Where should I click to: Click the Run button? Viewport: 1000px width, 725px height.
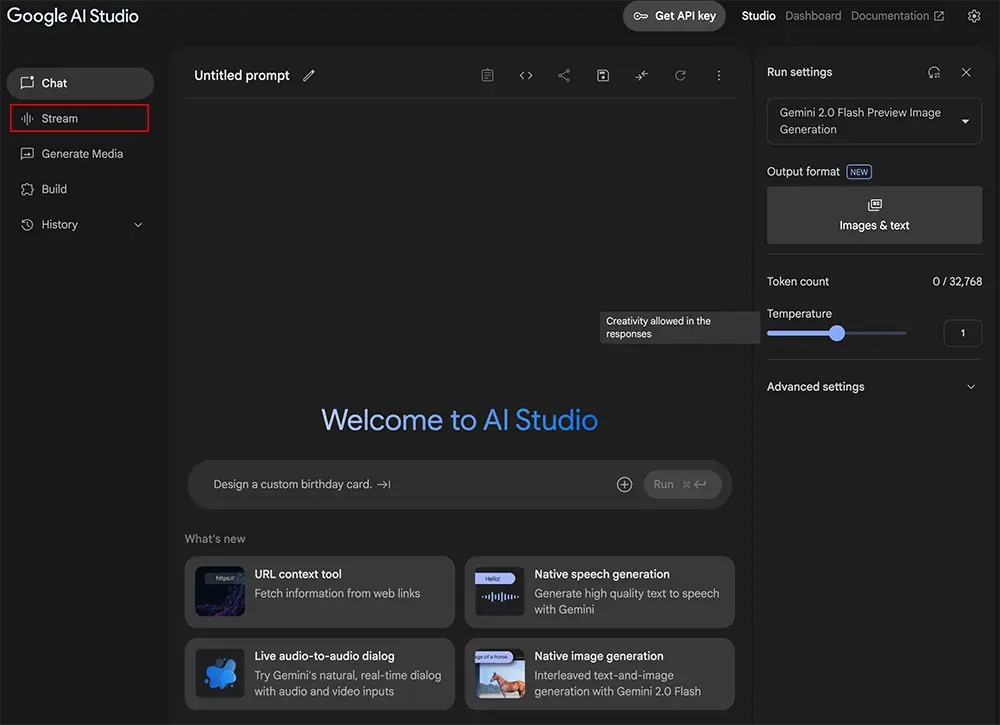tap(682, 485)
